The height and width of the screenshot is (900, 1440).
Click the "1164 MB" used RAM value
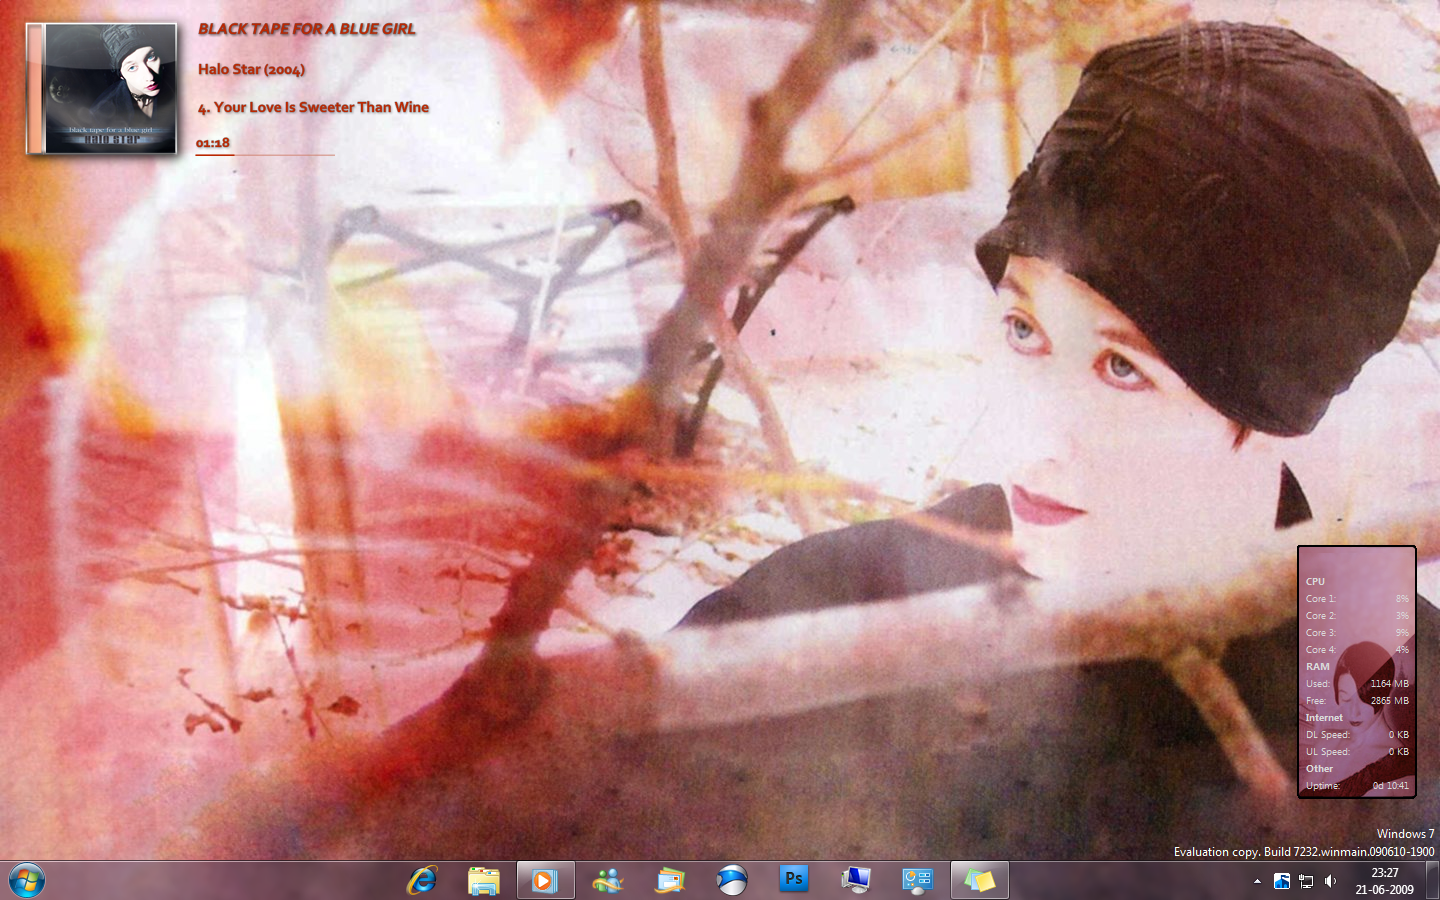[x=1389, y=683]
